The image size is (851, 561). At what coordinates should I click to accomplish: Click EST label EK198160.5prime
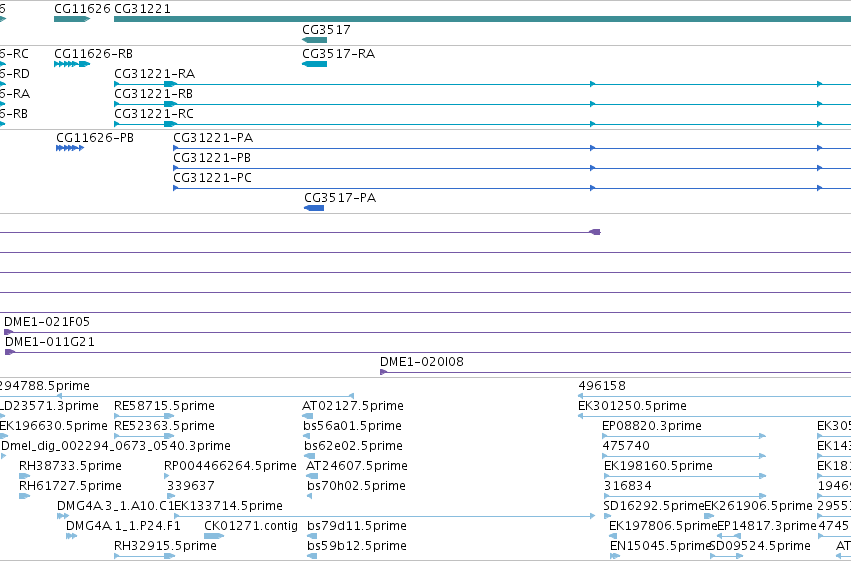(x=658, y=466)
